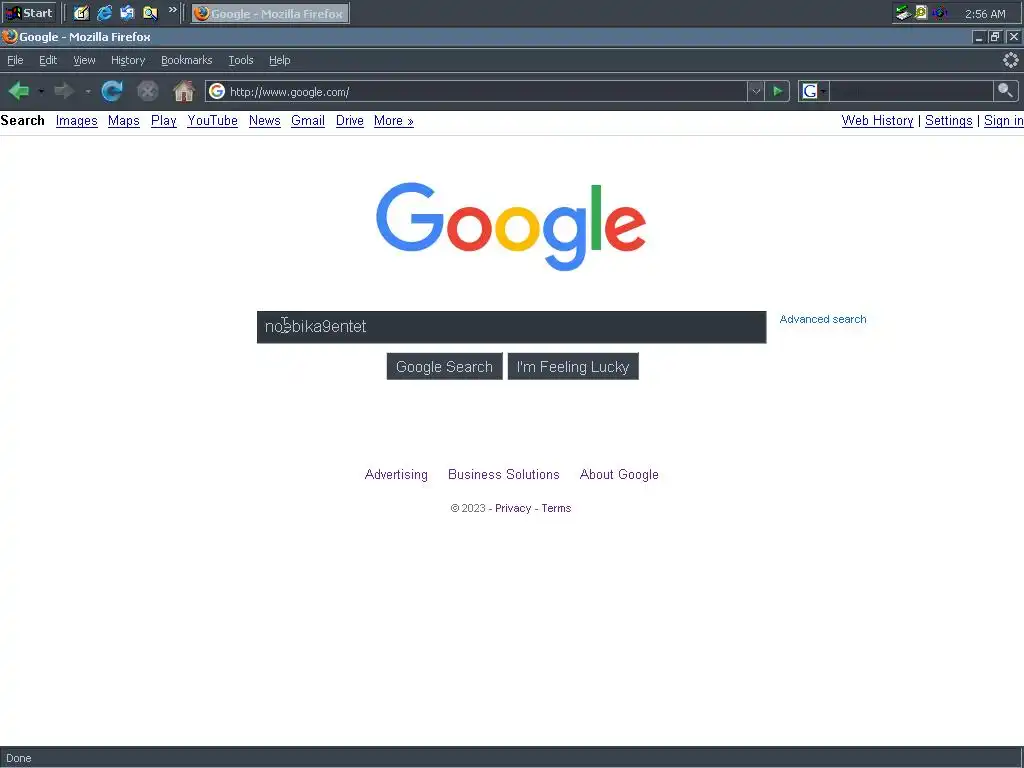Open the History menu
Screen dimensions: 1024x768
(x=128, y=60)
